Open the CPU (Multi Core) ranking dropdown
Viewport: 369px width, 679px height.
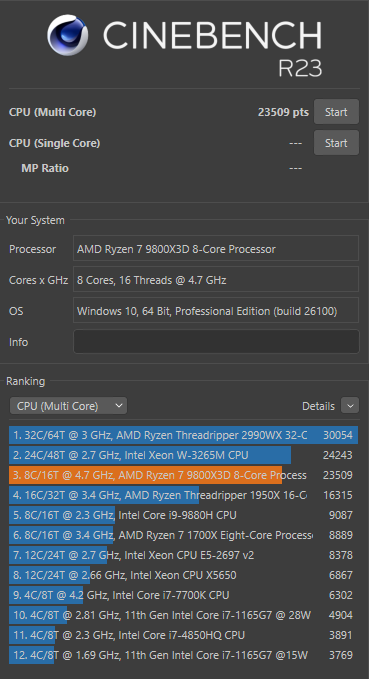(x=68, y=406)
